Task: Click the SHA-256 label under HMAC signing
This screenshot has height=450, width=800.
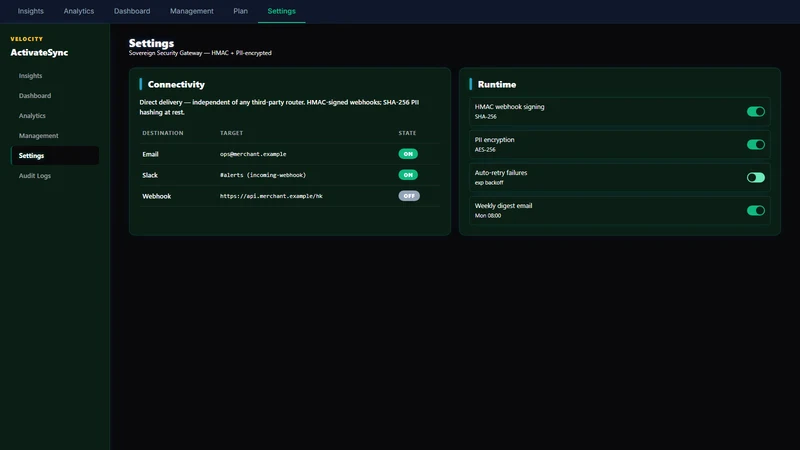Action: (x=486, y=116)
